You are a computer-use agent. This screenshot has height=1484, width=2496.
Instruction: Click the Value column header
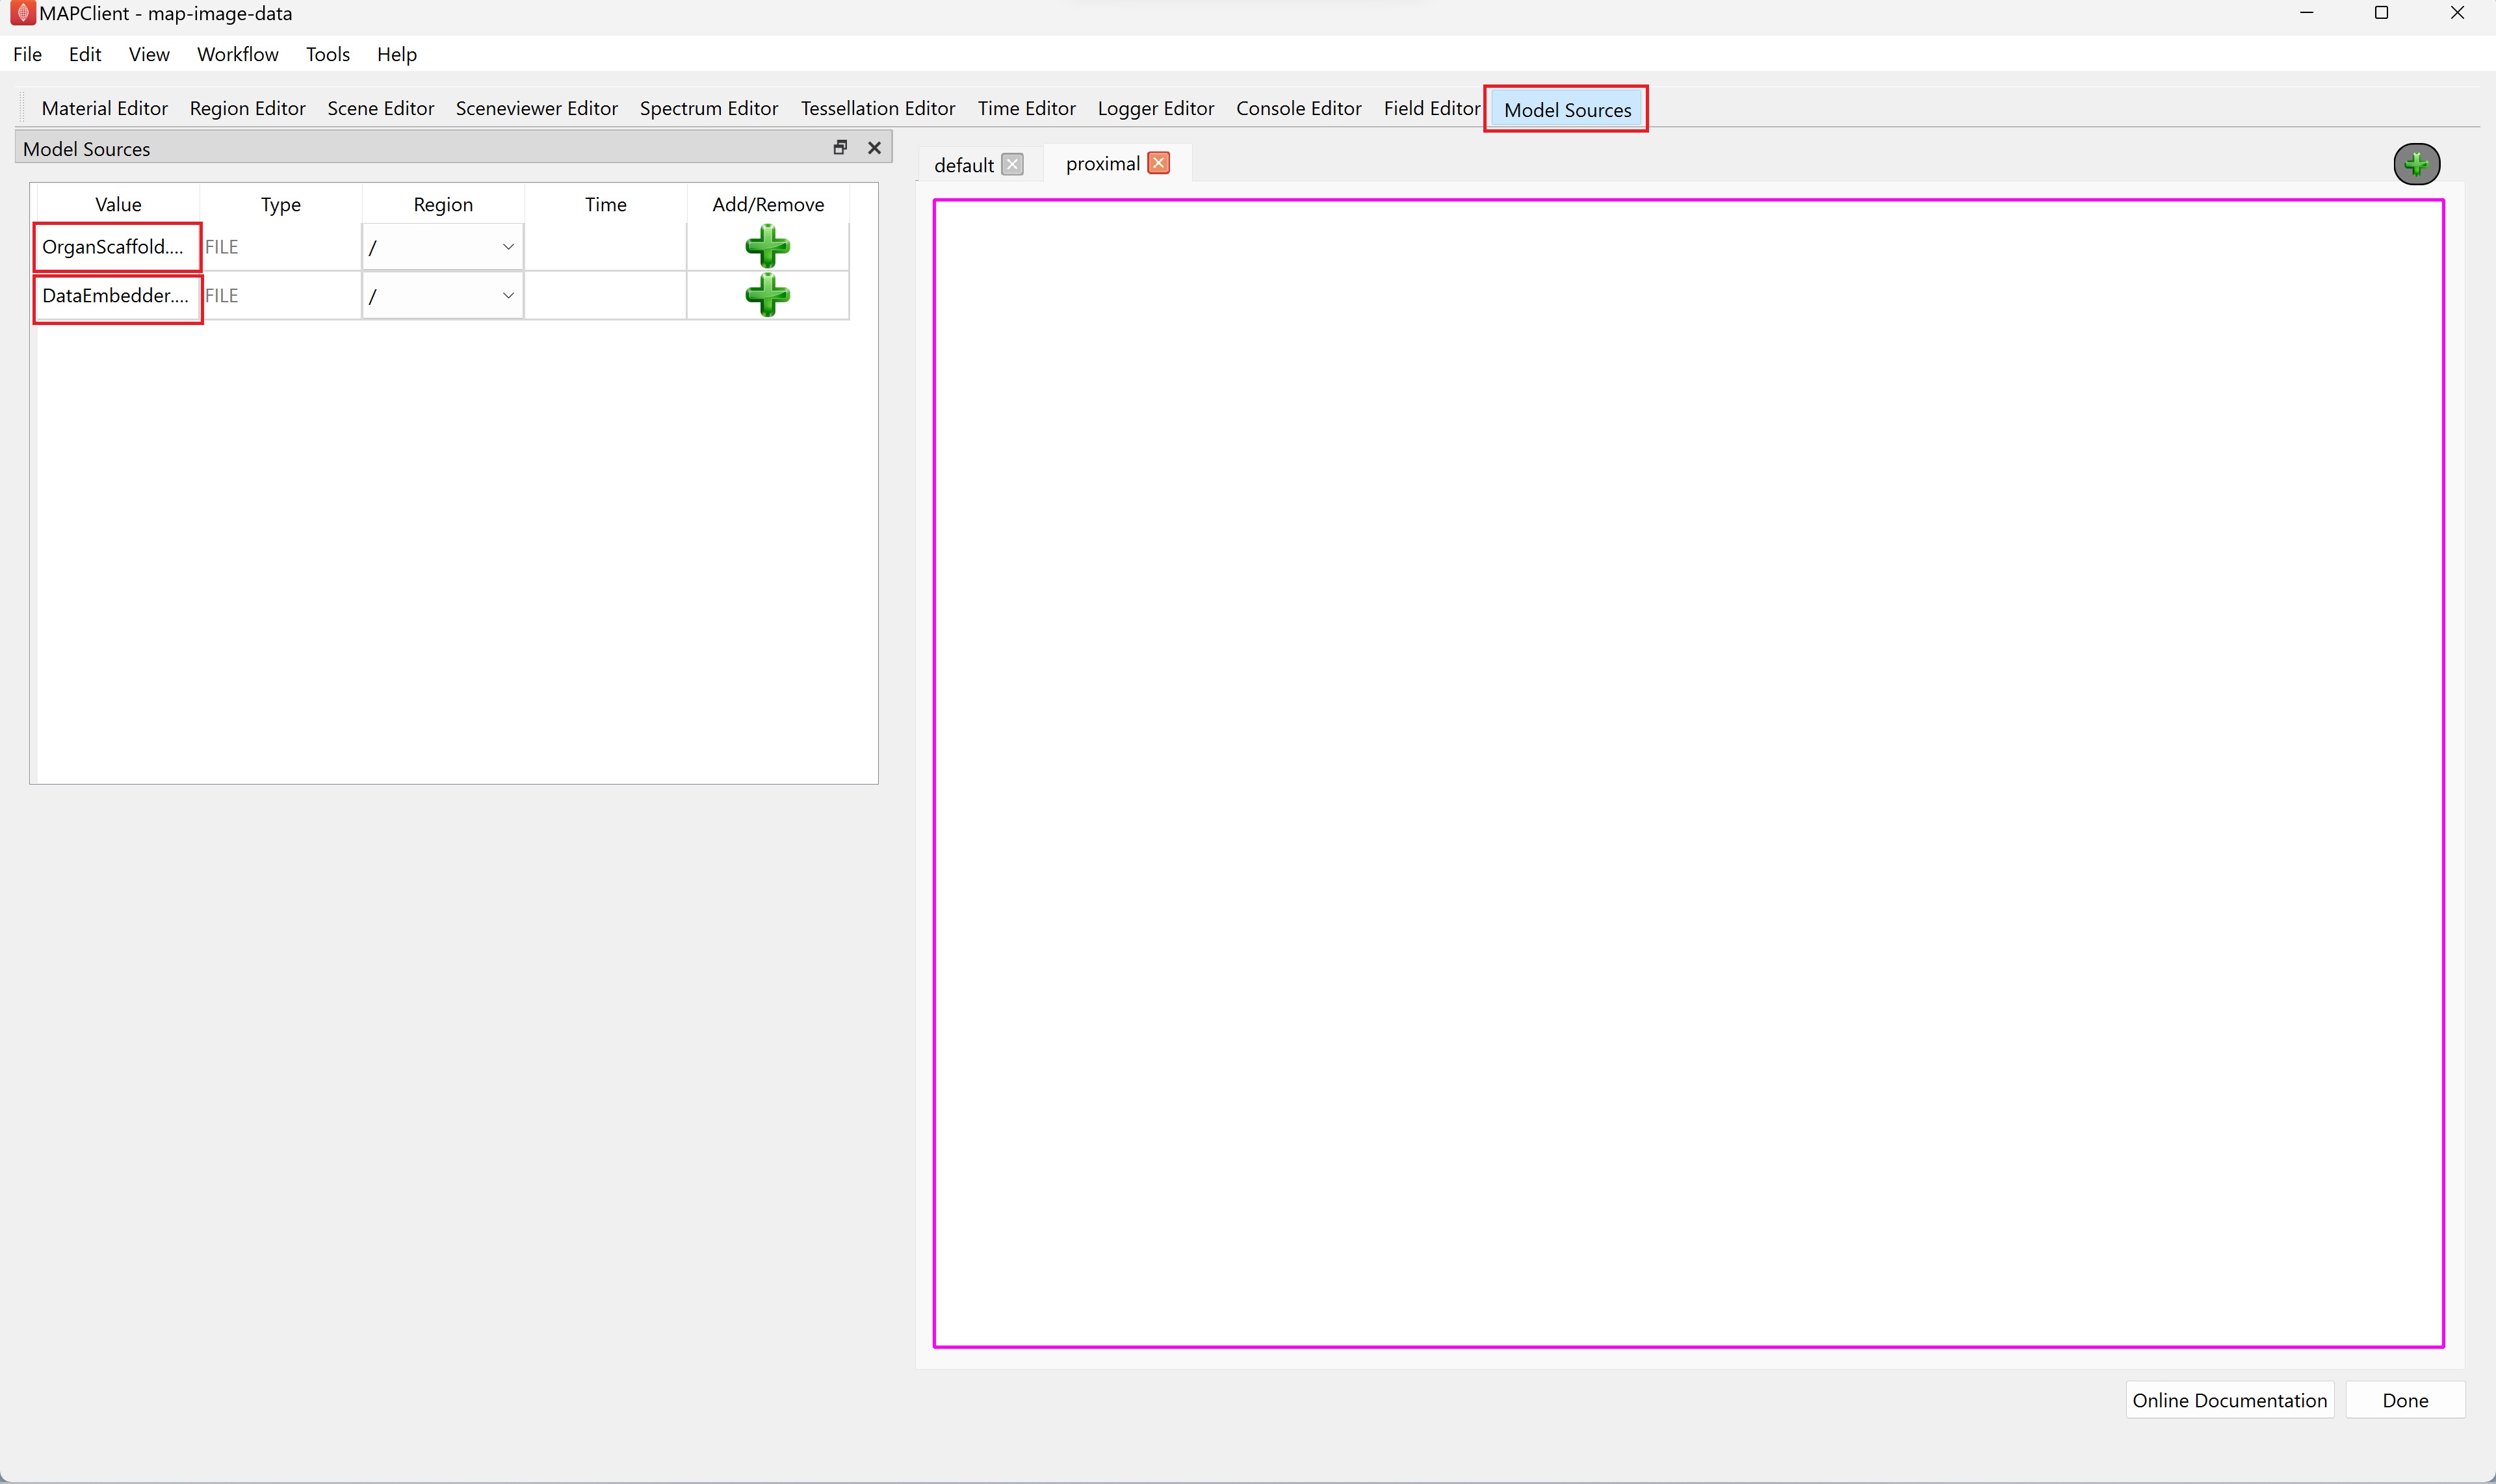(118, 204)
